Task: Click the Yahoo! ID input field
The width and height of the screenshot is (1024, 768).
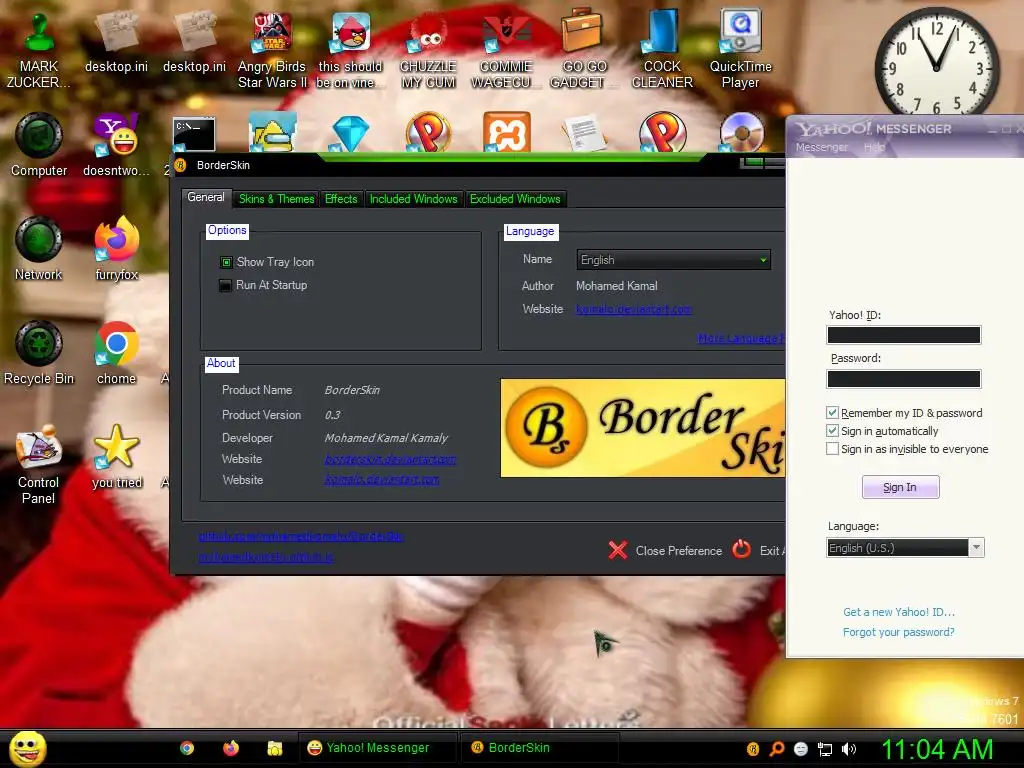Action: point(904,335)
